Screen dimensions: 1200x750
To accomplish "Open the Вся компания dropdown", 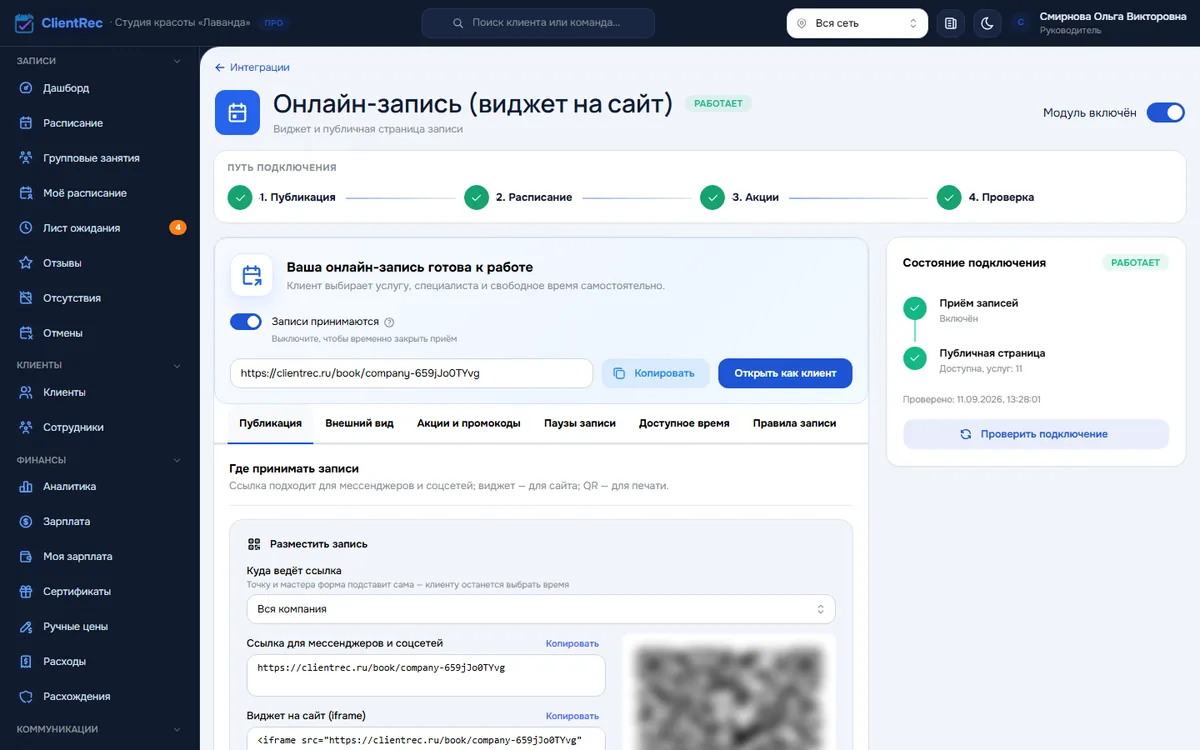I will pos(541,609).
